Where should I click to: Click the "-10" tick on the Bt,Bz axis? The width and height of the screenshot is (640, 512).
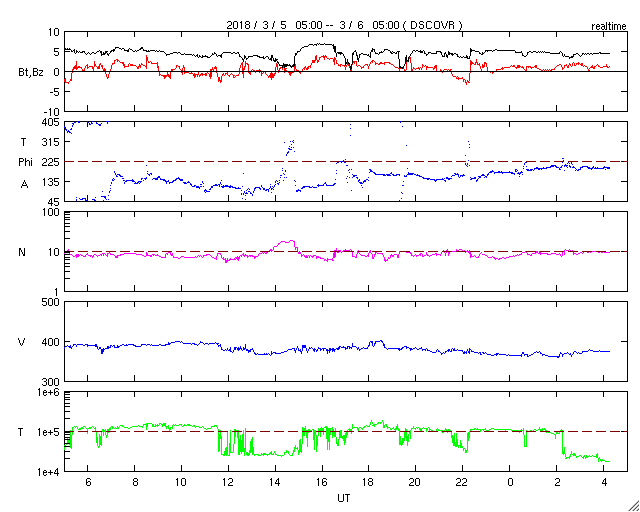(x=52, y=112)
